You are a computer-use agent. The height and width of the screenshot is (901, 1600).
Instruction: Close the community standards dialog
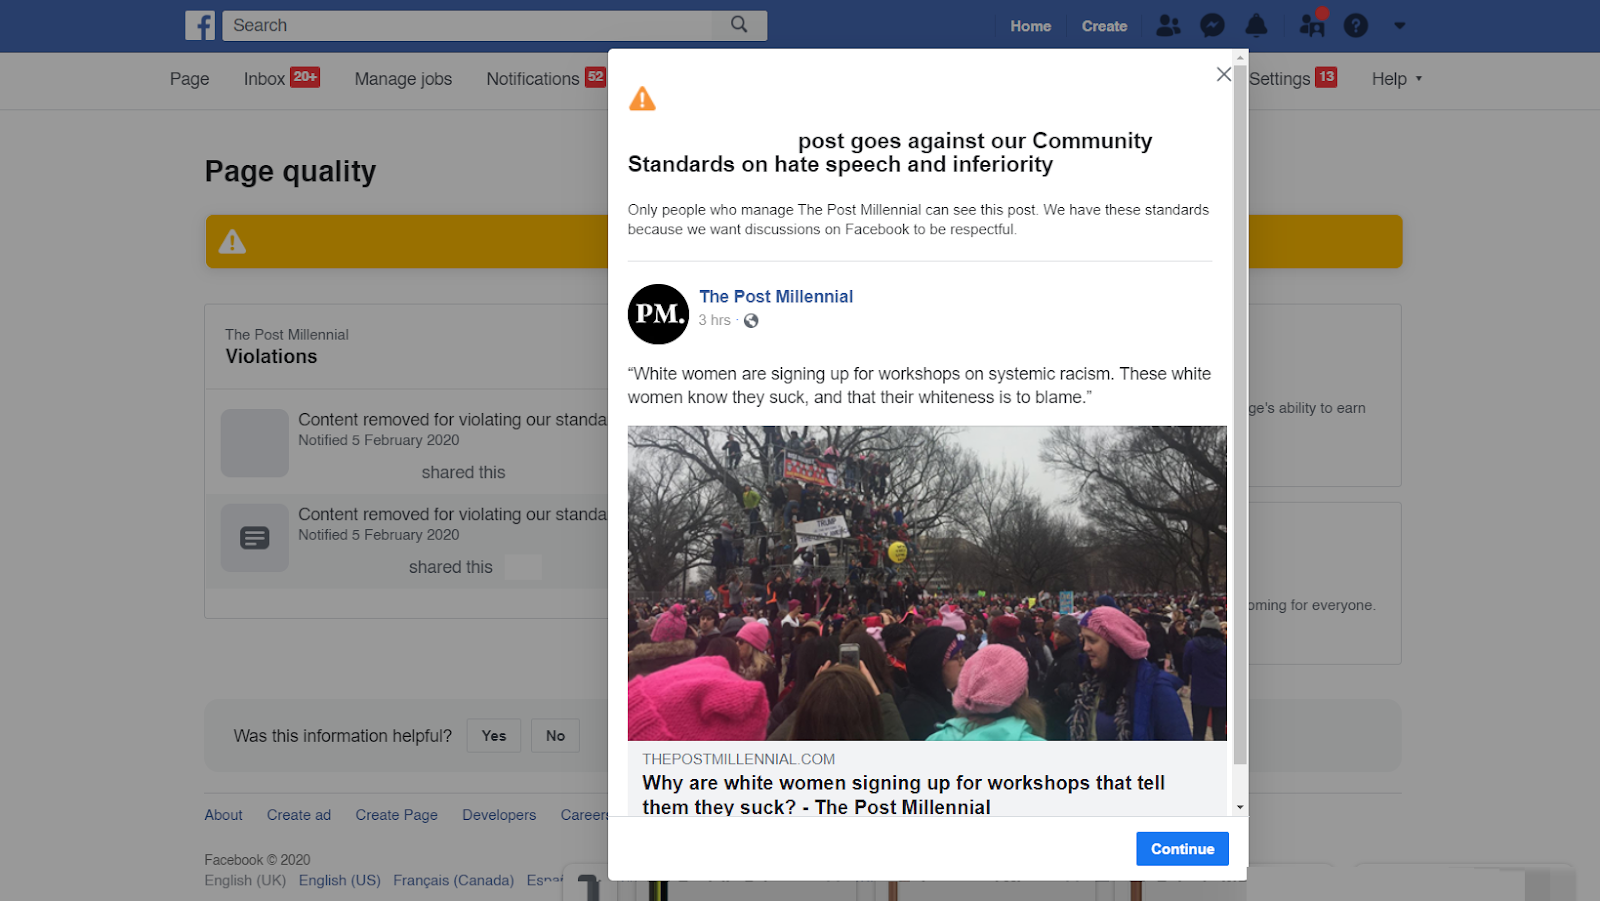tap(1223, 75)
